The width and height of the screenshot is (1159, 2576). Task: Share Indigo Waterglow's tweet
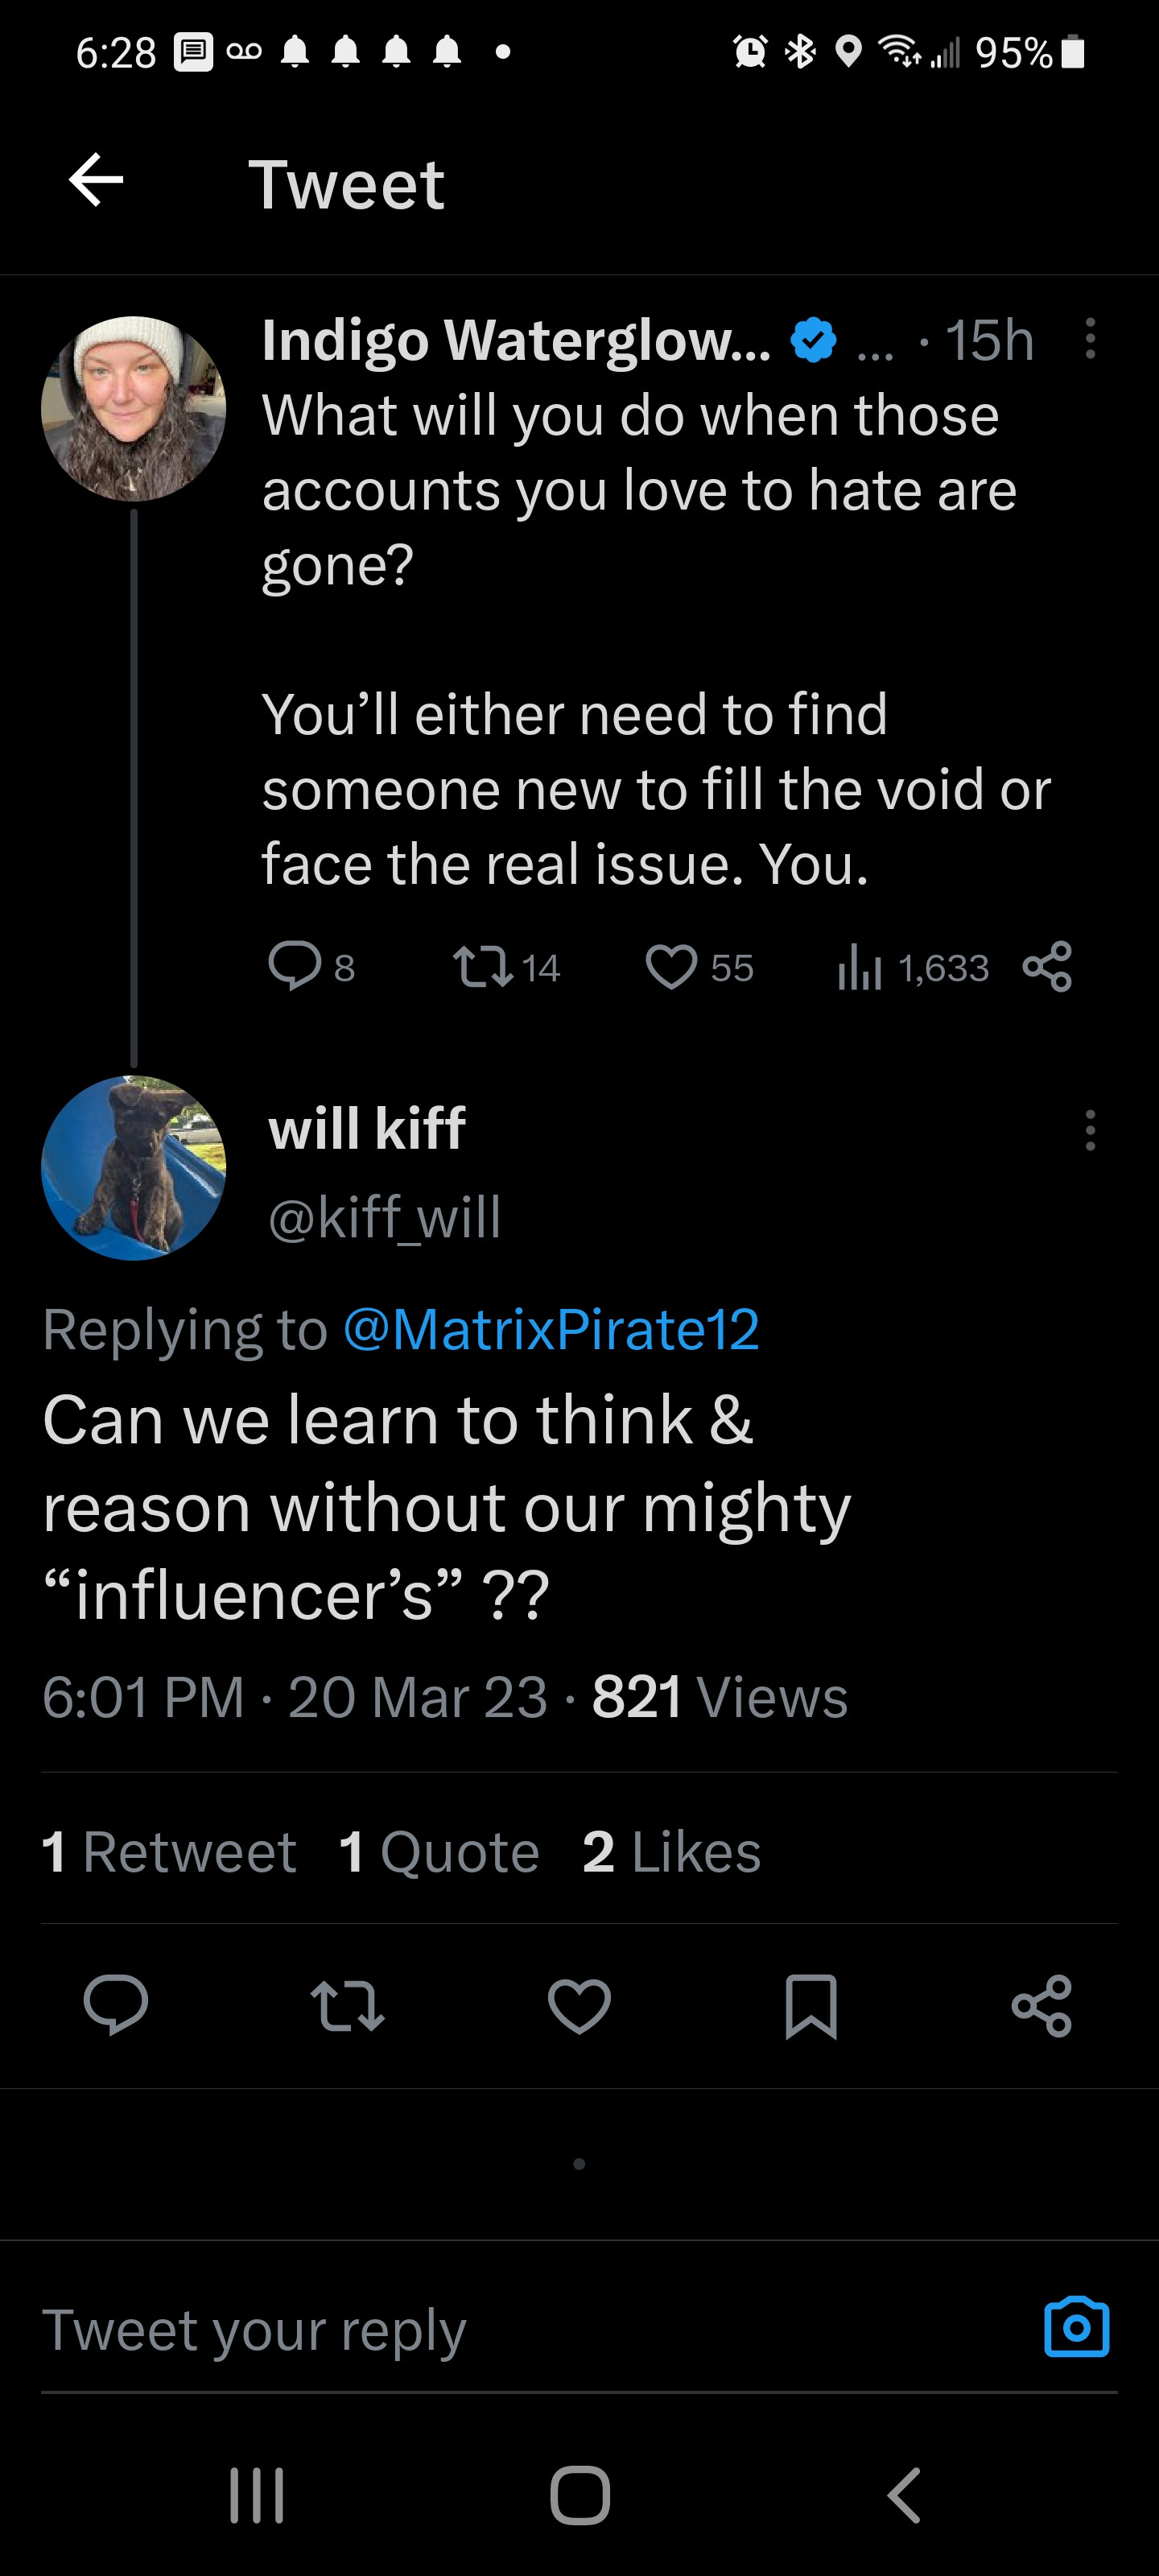pyautogui.click(x=1047, y=966)
